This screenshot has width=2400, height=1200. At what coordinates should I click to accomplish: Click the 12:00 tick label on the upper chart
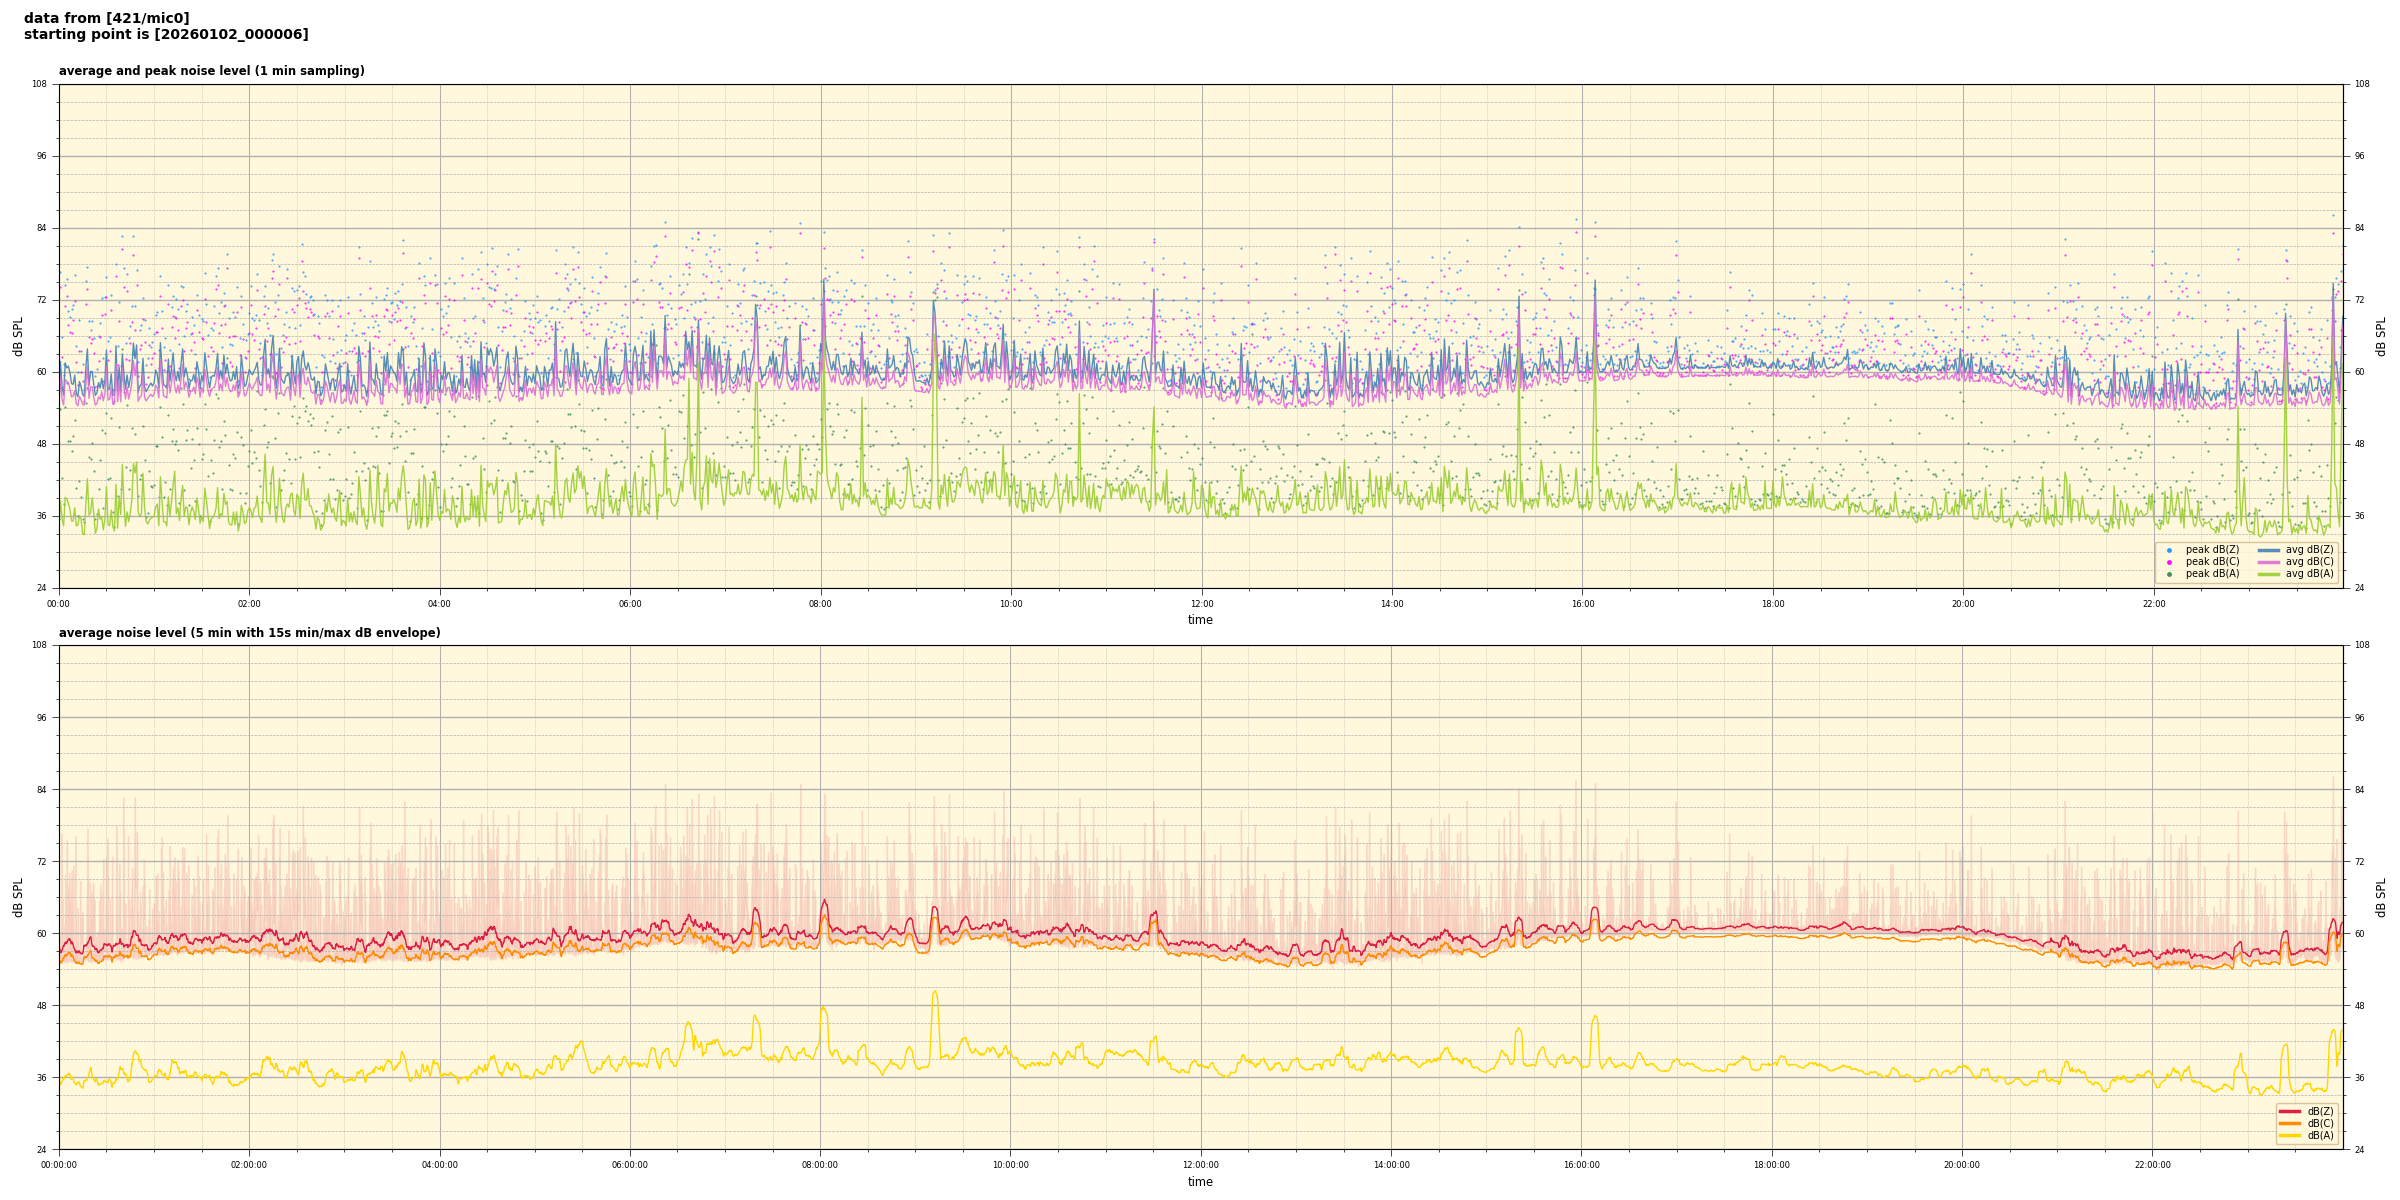click(x=1201, y=604)
